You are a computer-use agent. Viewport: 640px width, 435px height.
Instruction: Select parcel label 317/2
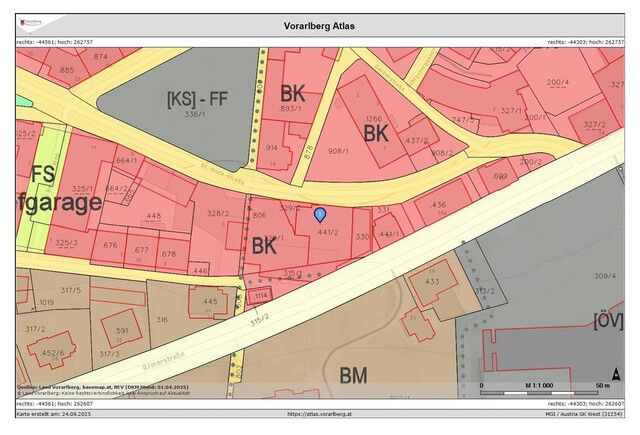[35, 329]
